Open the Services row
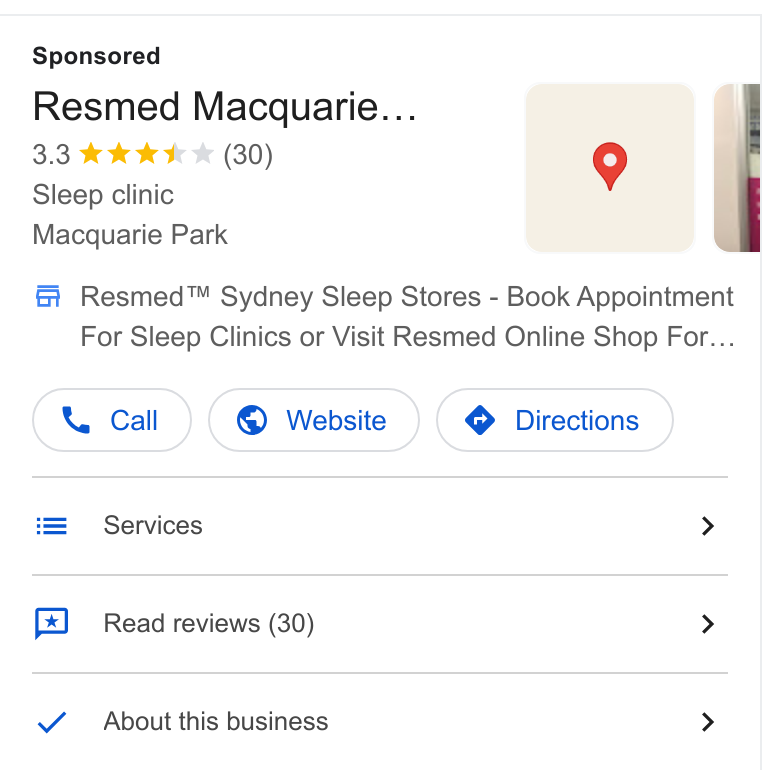The width and height of the screenshot is (776, 770). point(380,526)
